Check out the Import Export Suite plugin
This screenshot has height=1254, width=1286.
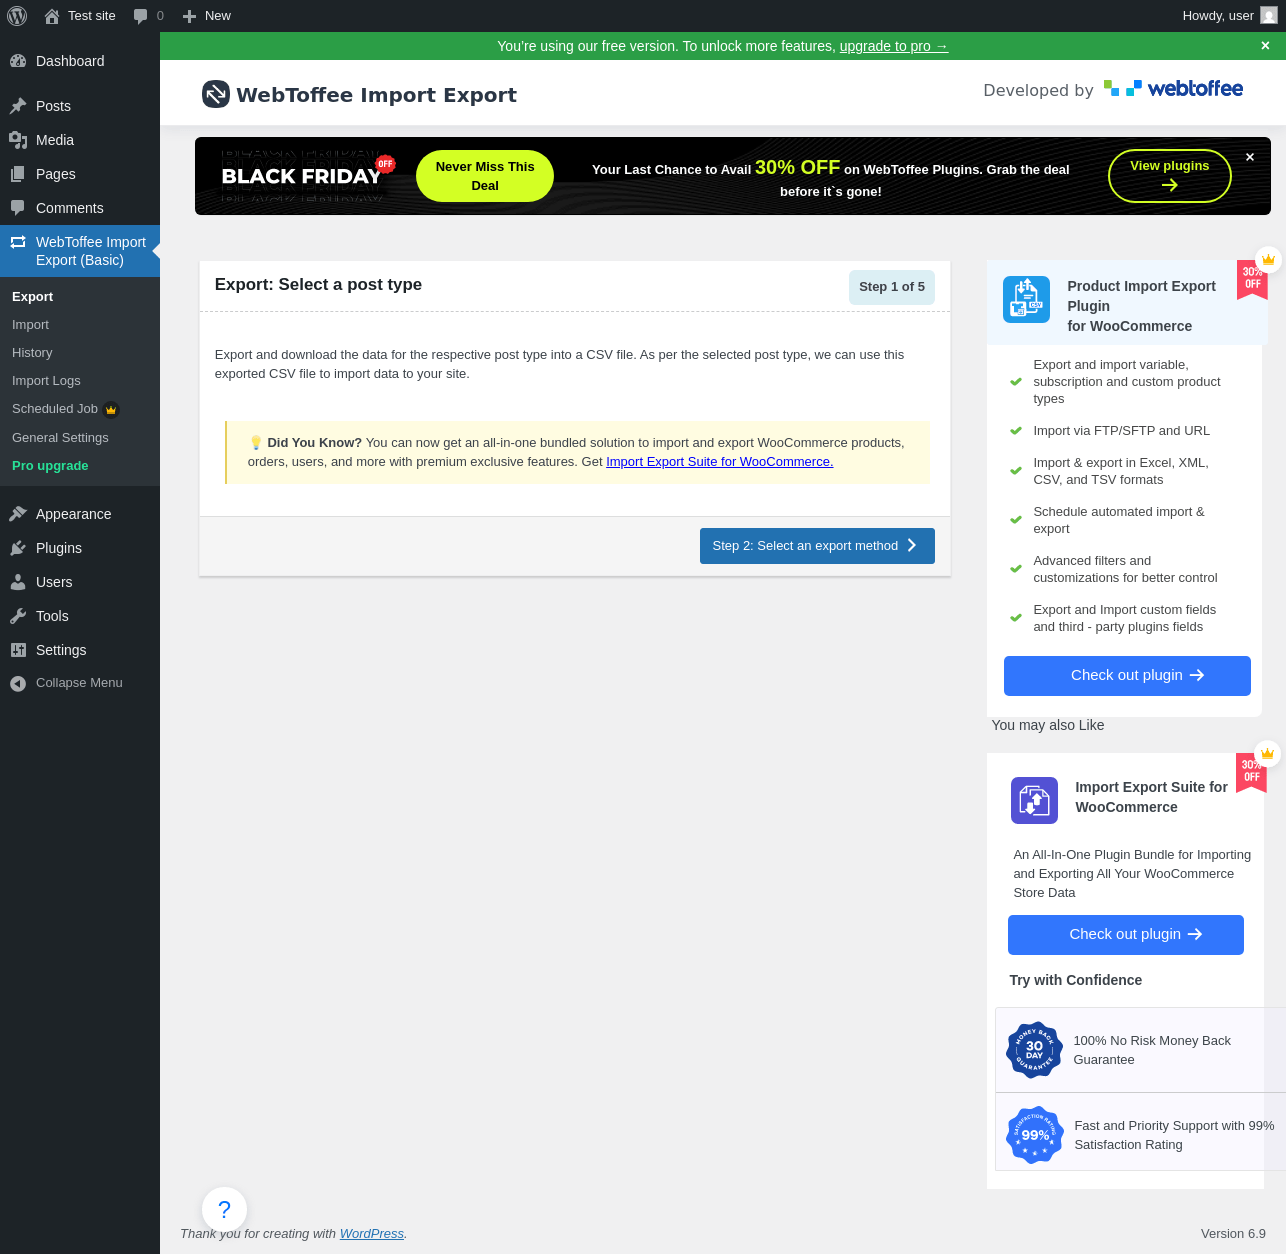pos(1126,935)
